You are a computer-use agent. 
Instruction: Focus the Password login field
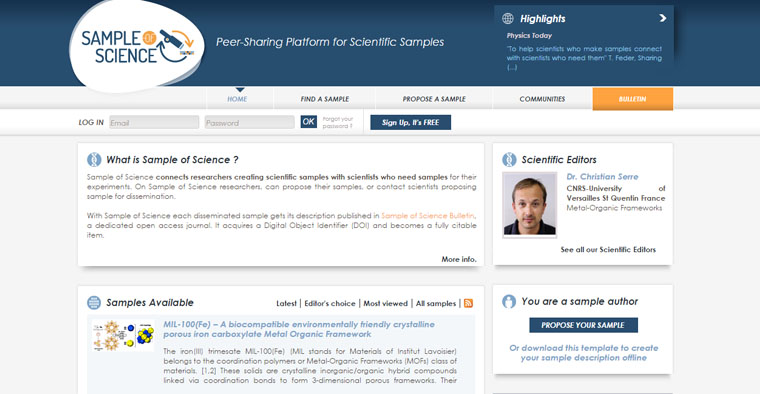tap(249, 122)
